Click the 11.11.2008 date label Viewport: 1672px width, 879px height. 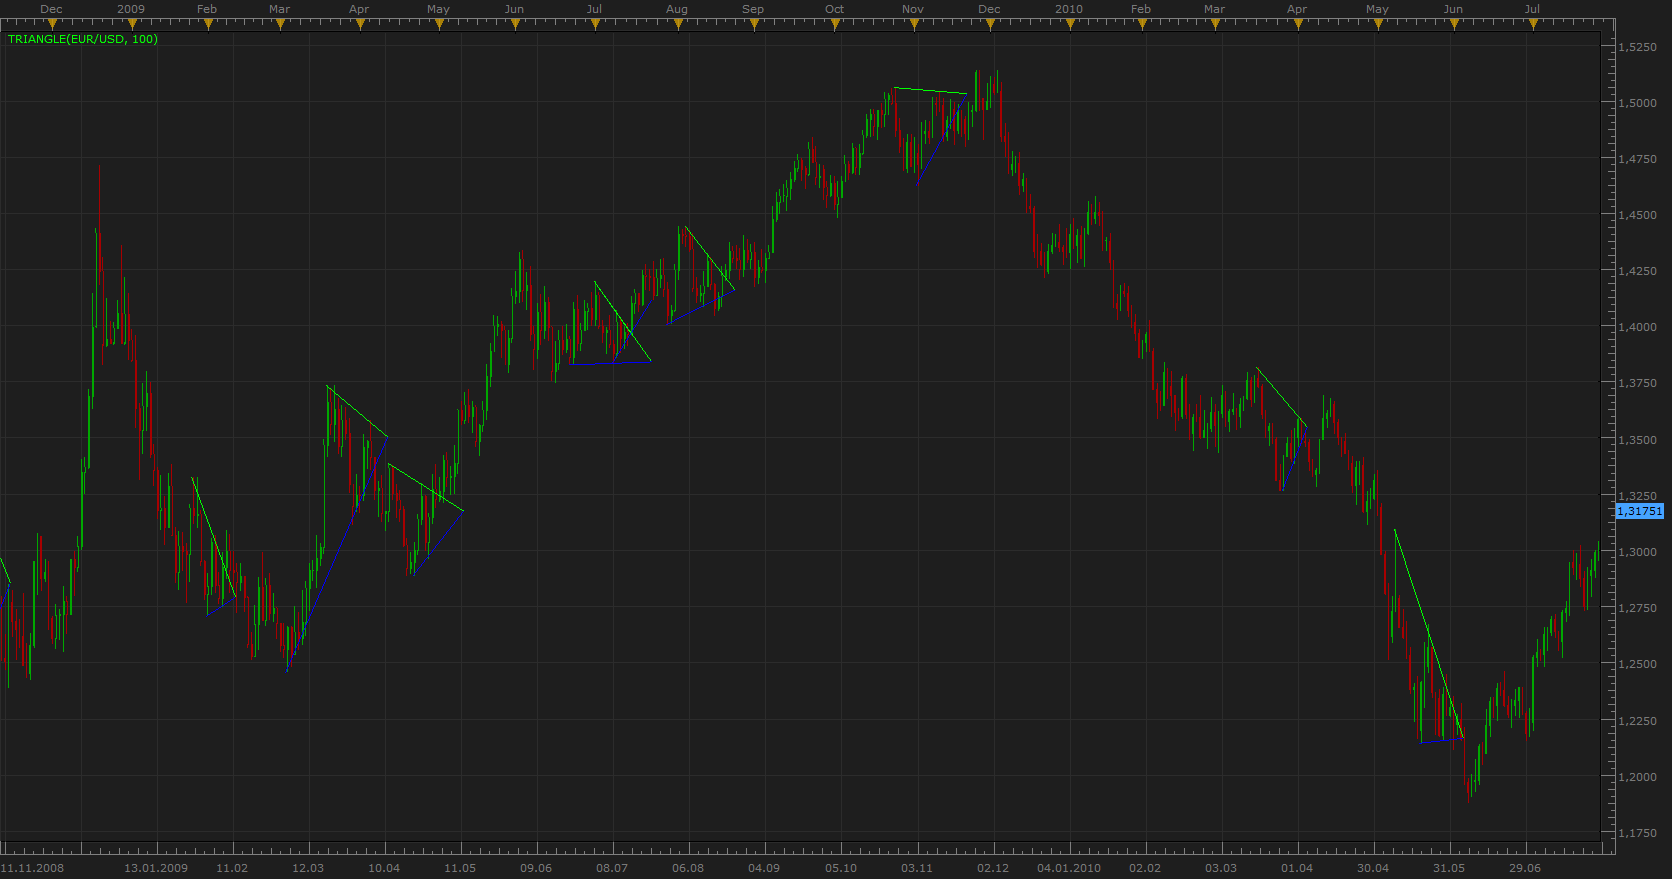[x=32, y=868]
